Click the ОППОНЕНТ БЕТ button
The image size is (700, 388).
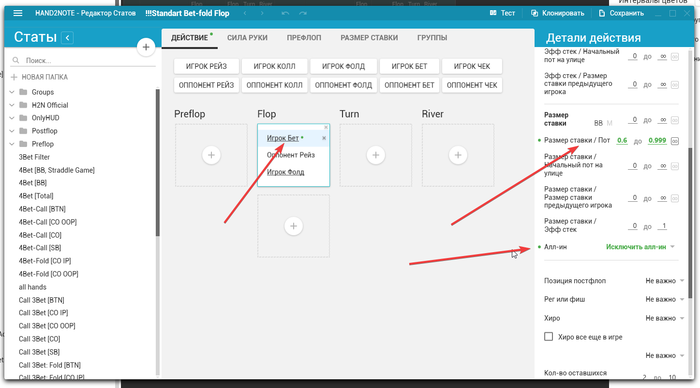click(x=409, y=85)
